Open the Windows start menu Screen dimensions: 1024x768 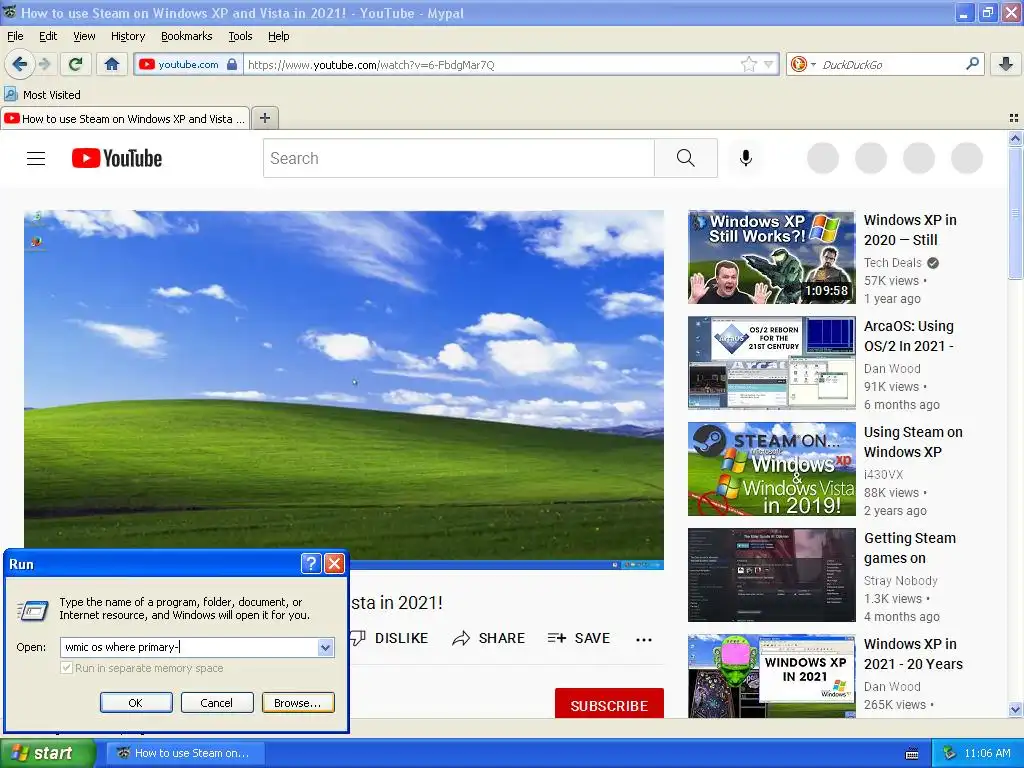click(47, 753)
